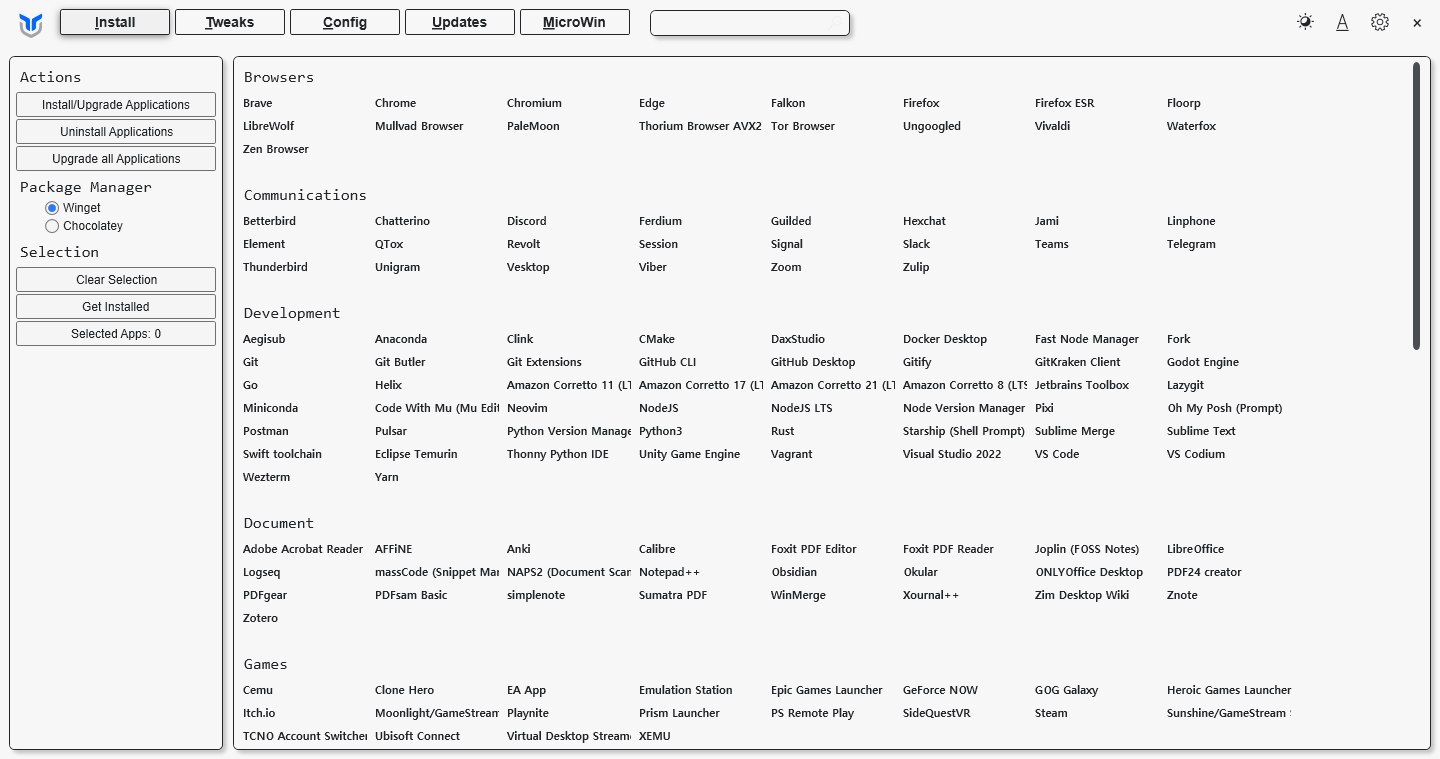Select Obsidian entry
Viewport: 1440px width, 759px height.
(x=794, y=572)
